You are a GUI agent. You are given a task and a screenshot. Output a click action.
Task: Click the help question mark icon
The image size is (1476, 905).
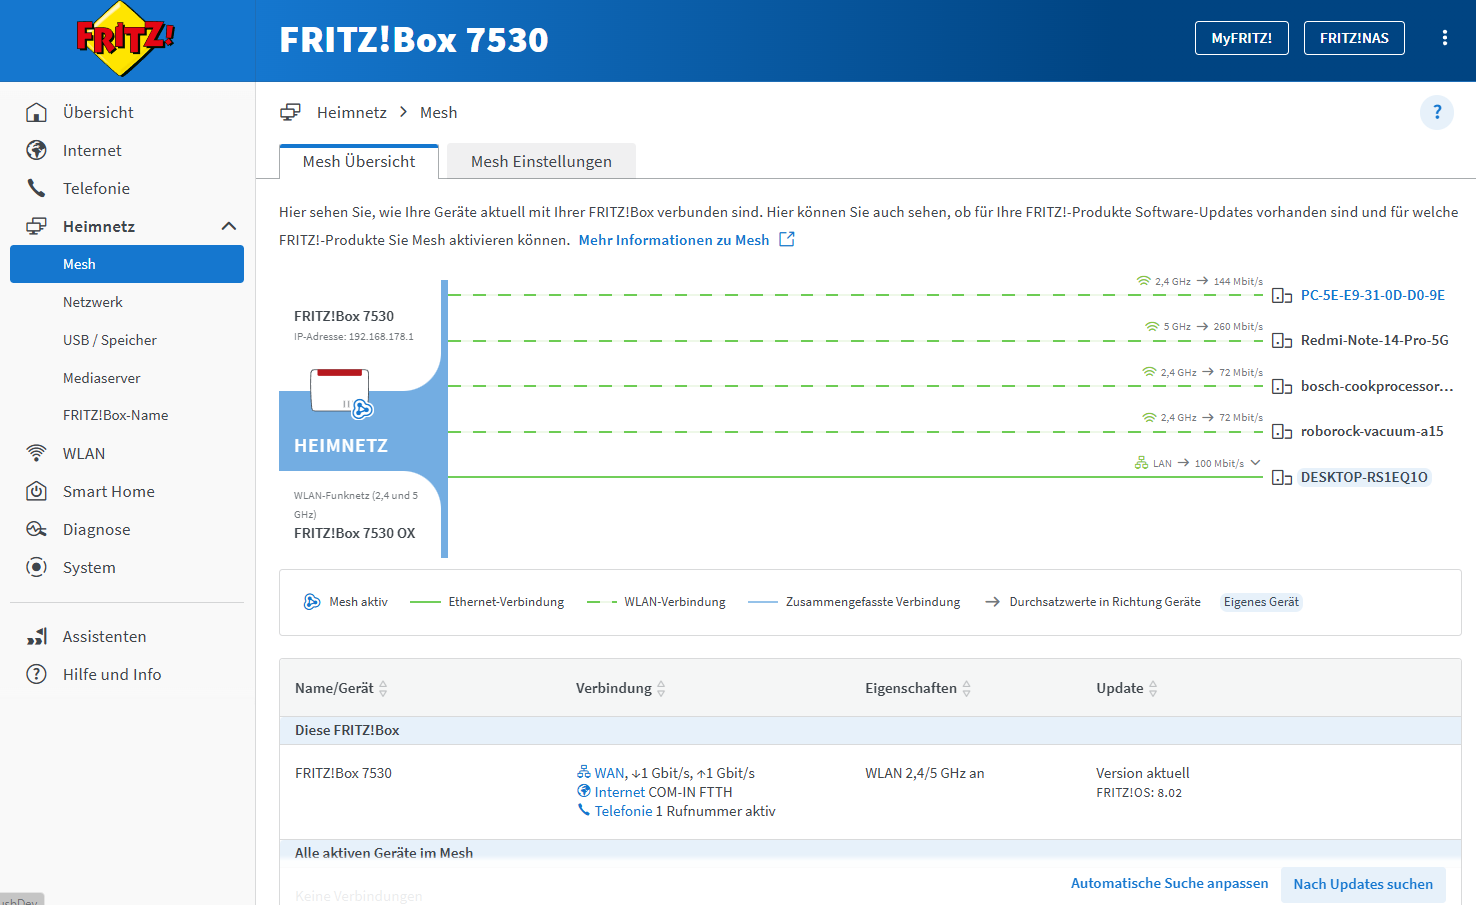[x=1437, y=112]
